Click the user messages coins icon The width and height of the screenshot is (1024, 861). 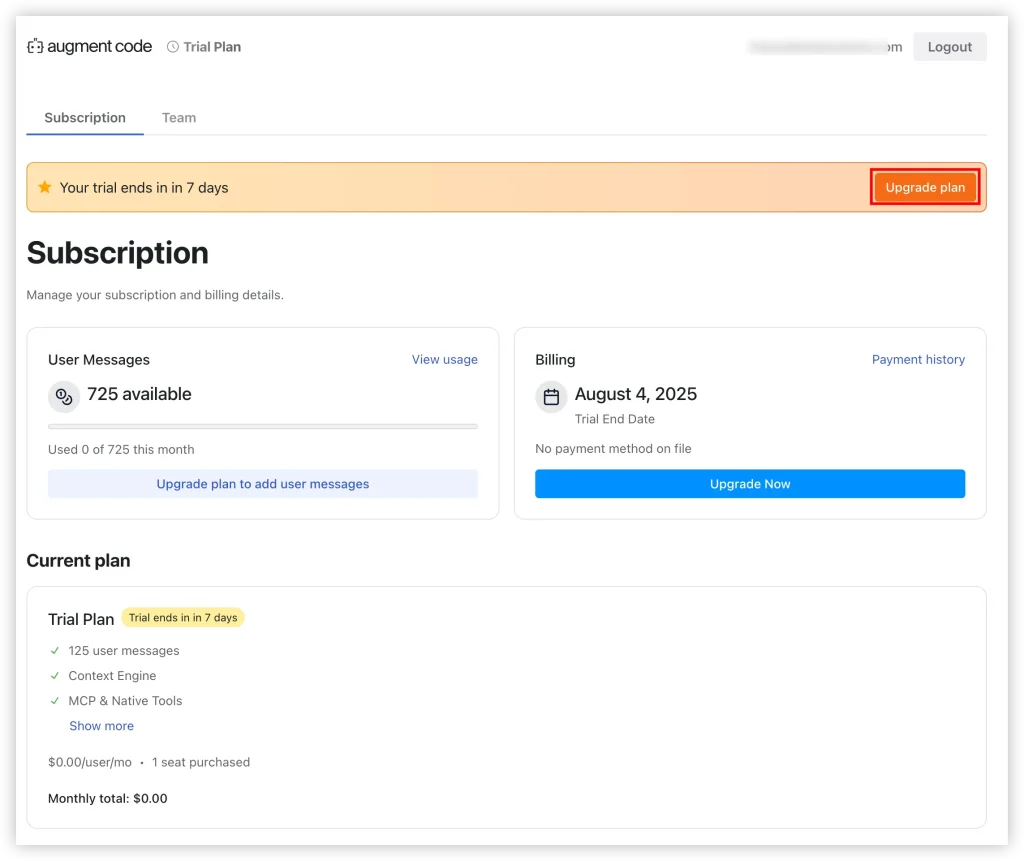[64, 396]
